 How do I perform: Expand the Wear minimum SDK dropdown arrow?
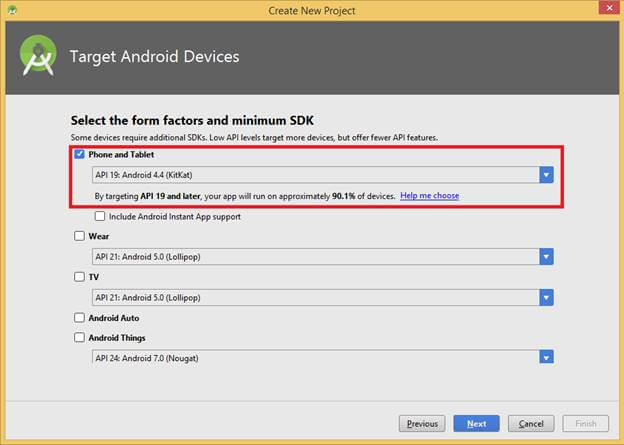click(x=546, y=256)
